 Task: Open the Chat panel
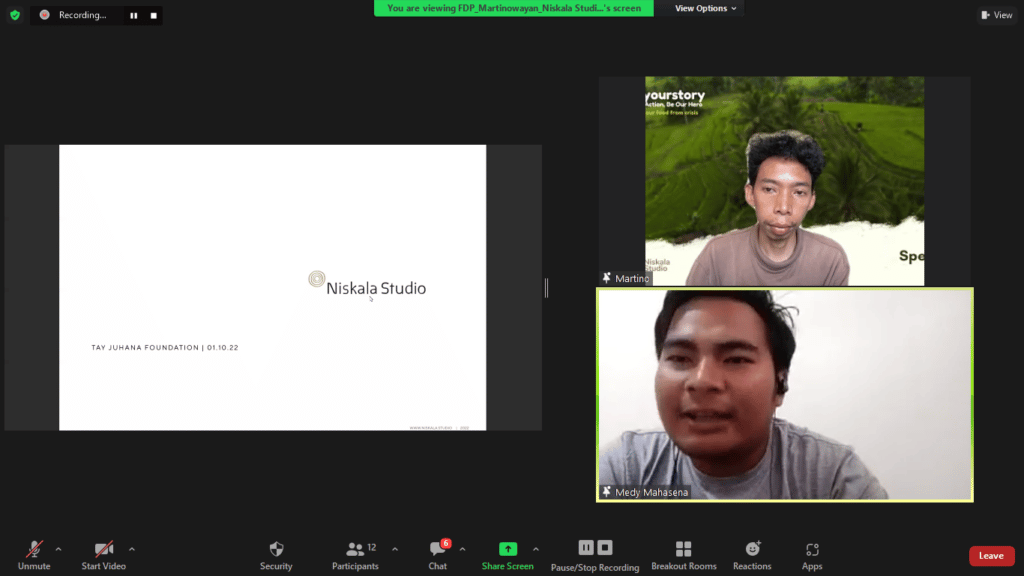(x=438, y=555)
